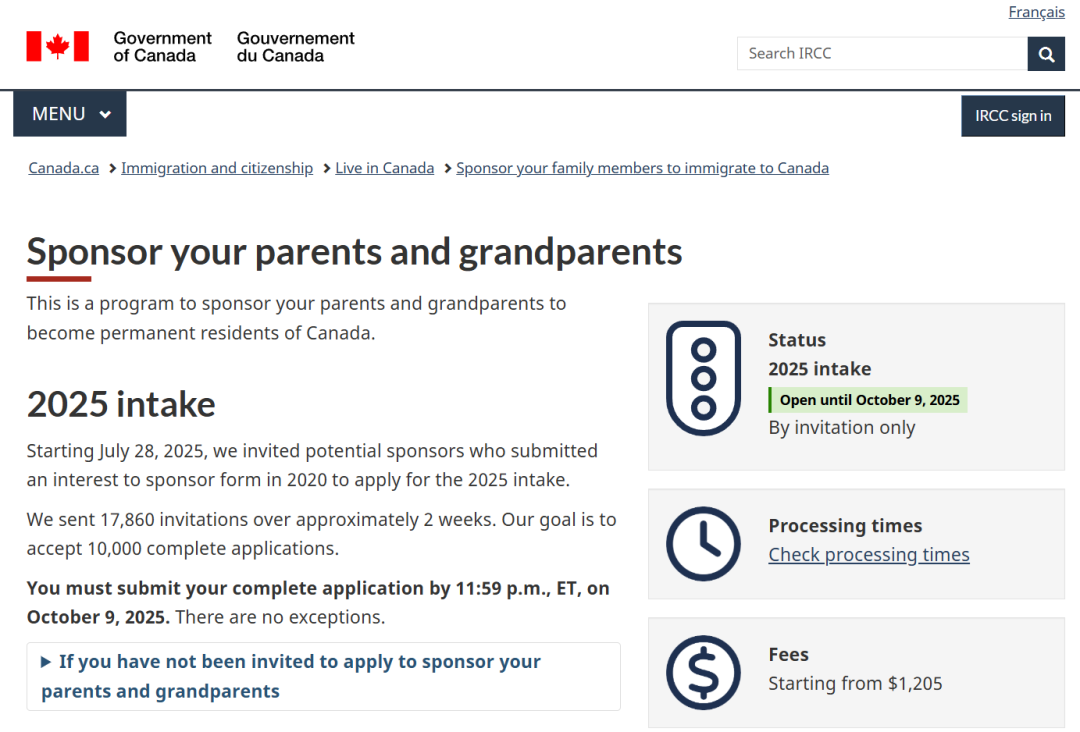Focus the Search IRCC input field

point(881,54)
